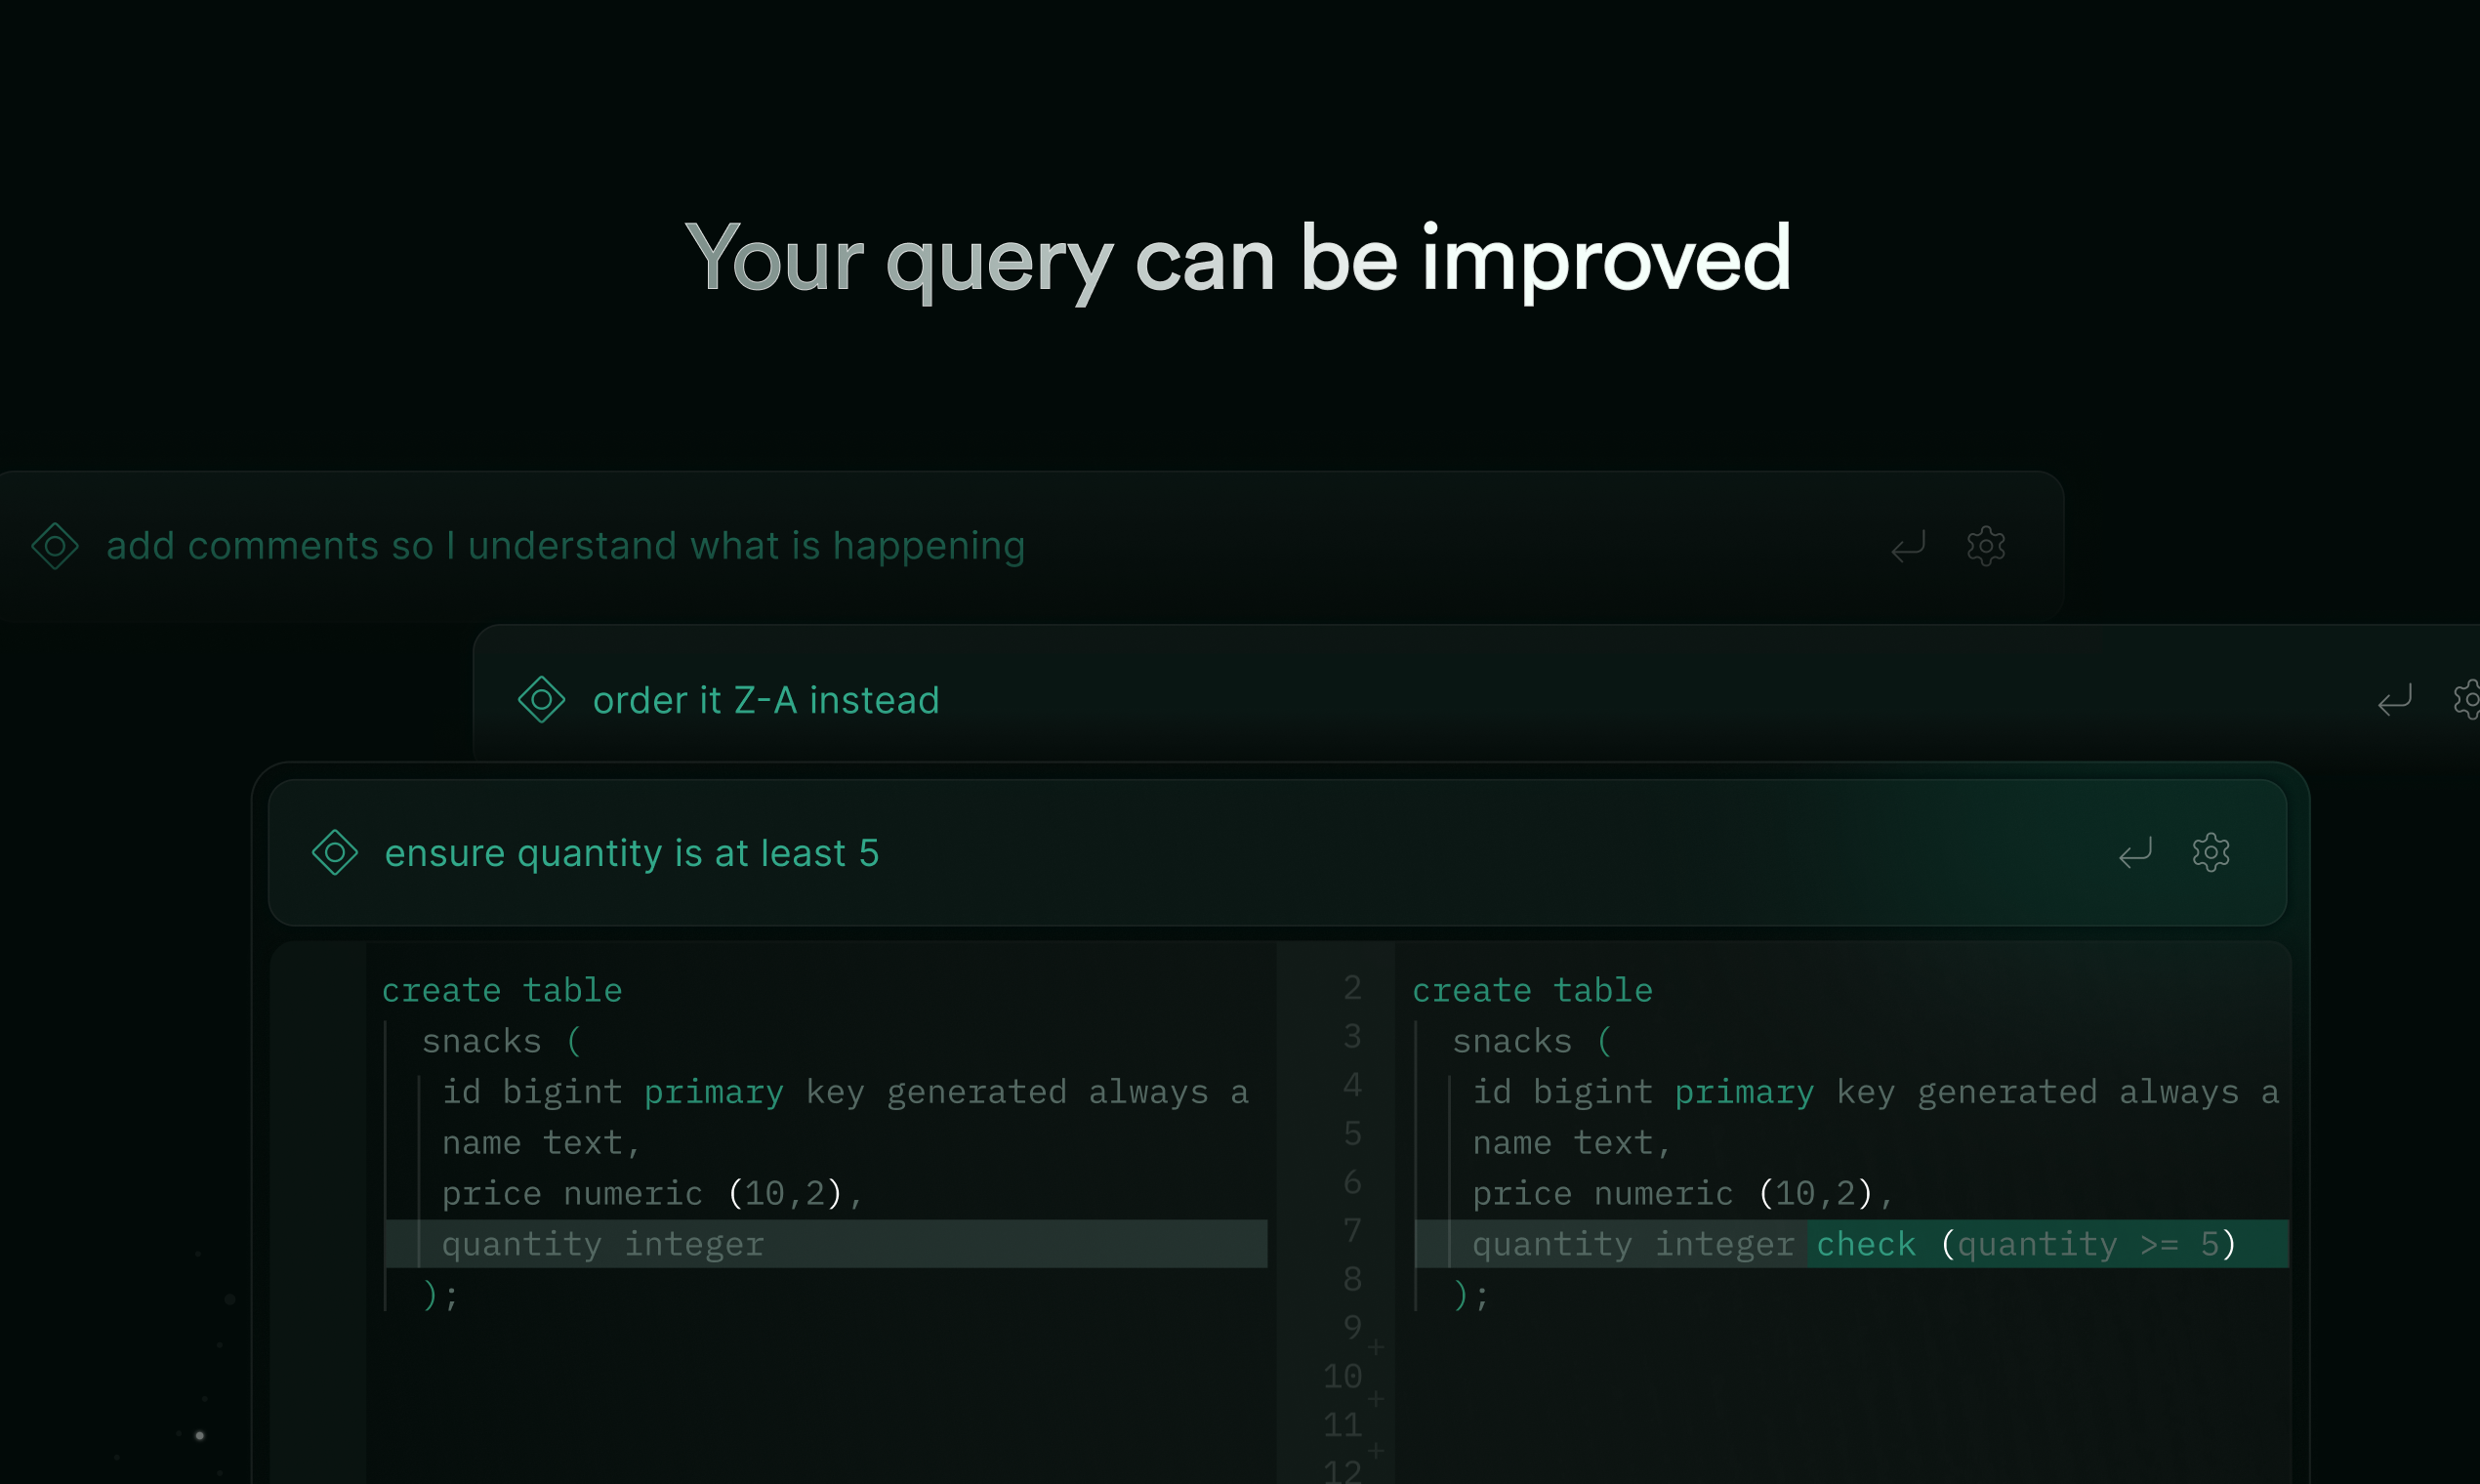Viewport: 2480px width, 1484px height.
Task: Open the partly visible gear in 'order it Z-A' prompt
Action: pyautogui.click(x=2468, y=699)
